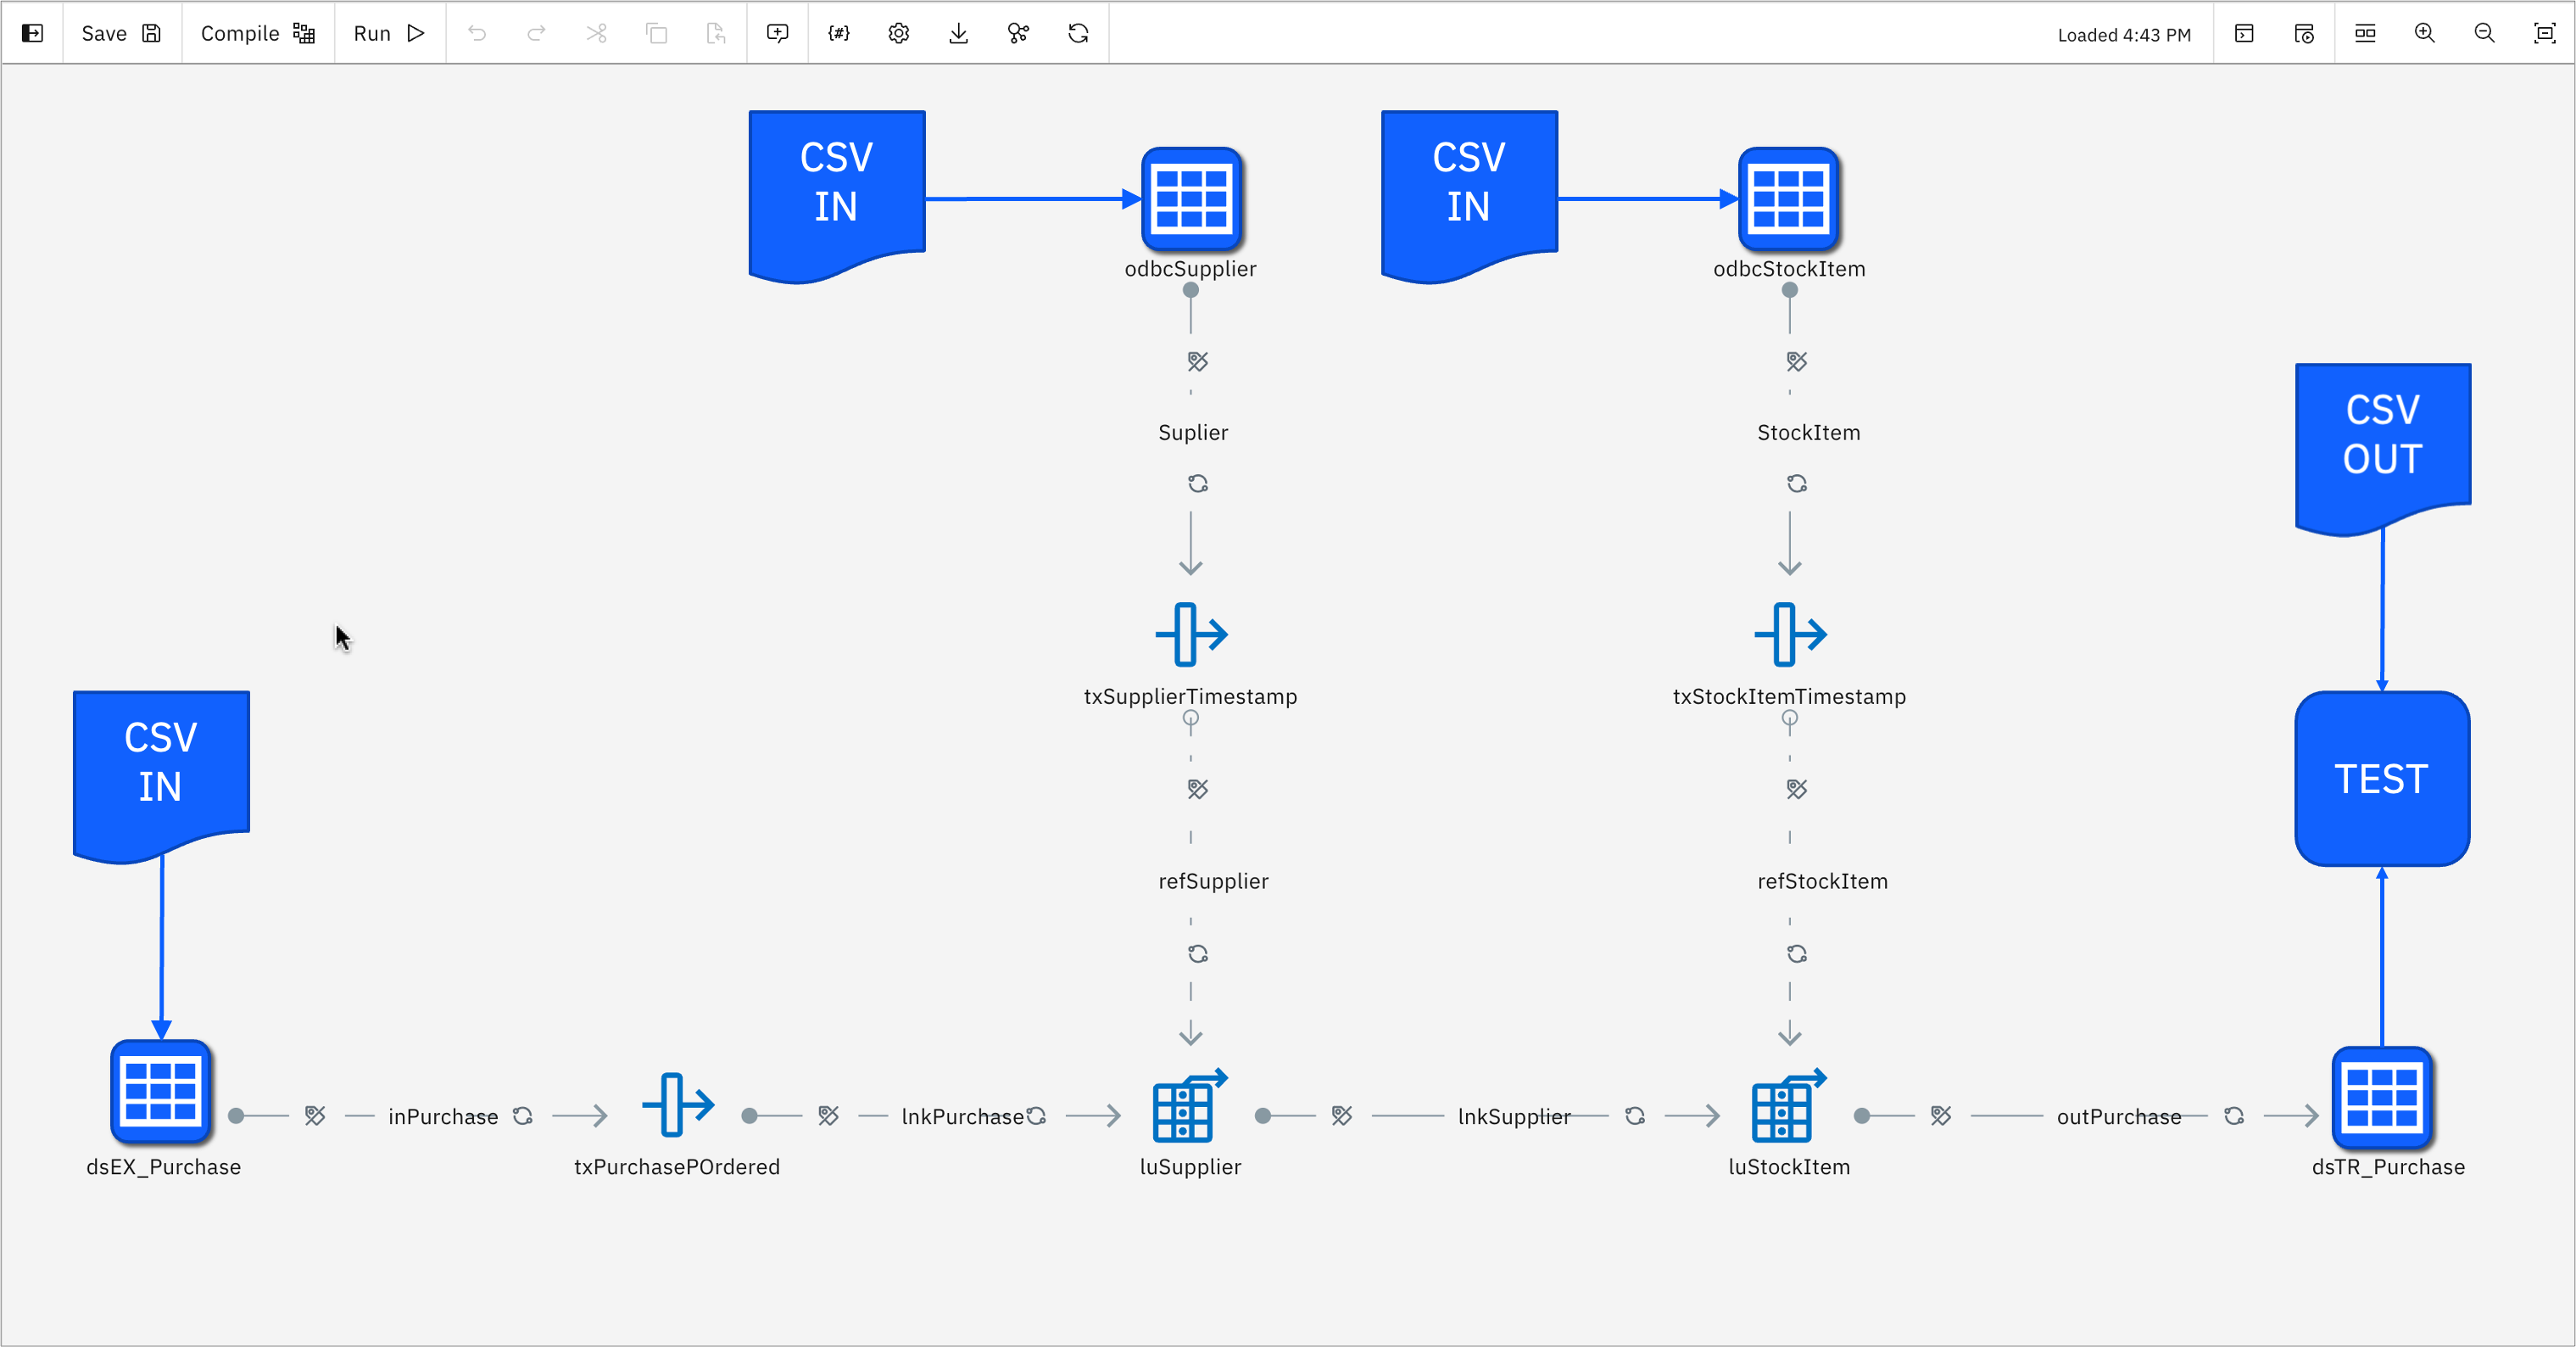Zoom in on the canvas
Image resolution: width=2576 pixels, height=1347 pixels.
coord(2425,33)
